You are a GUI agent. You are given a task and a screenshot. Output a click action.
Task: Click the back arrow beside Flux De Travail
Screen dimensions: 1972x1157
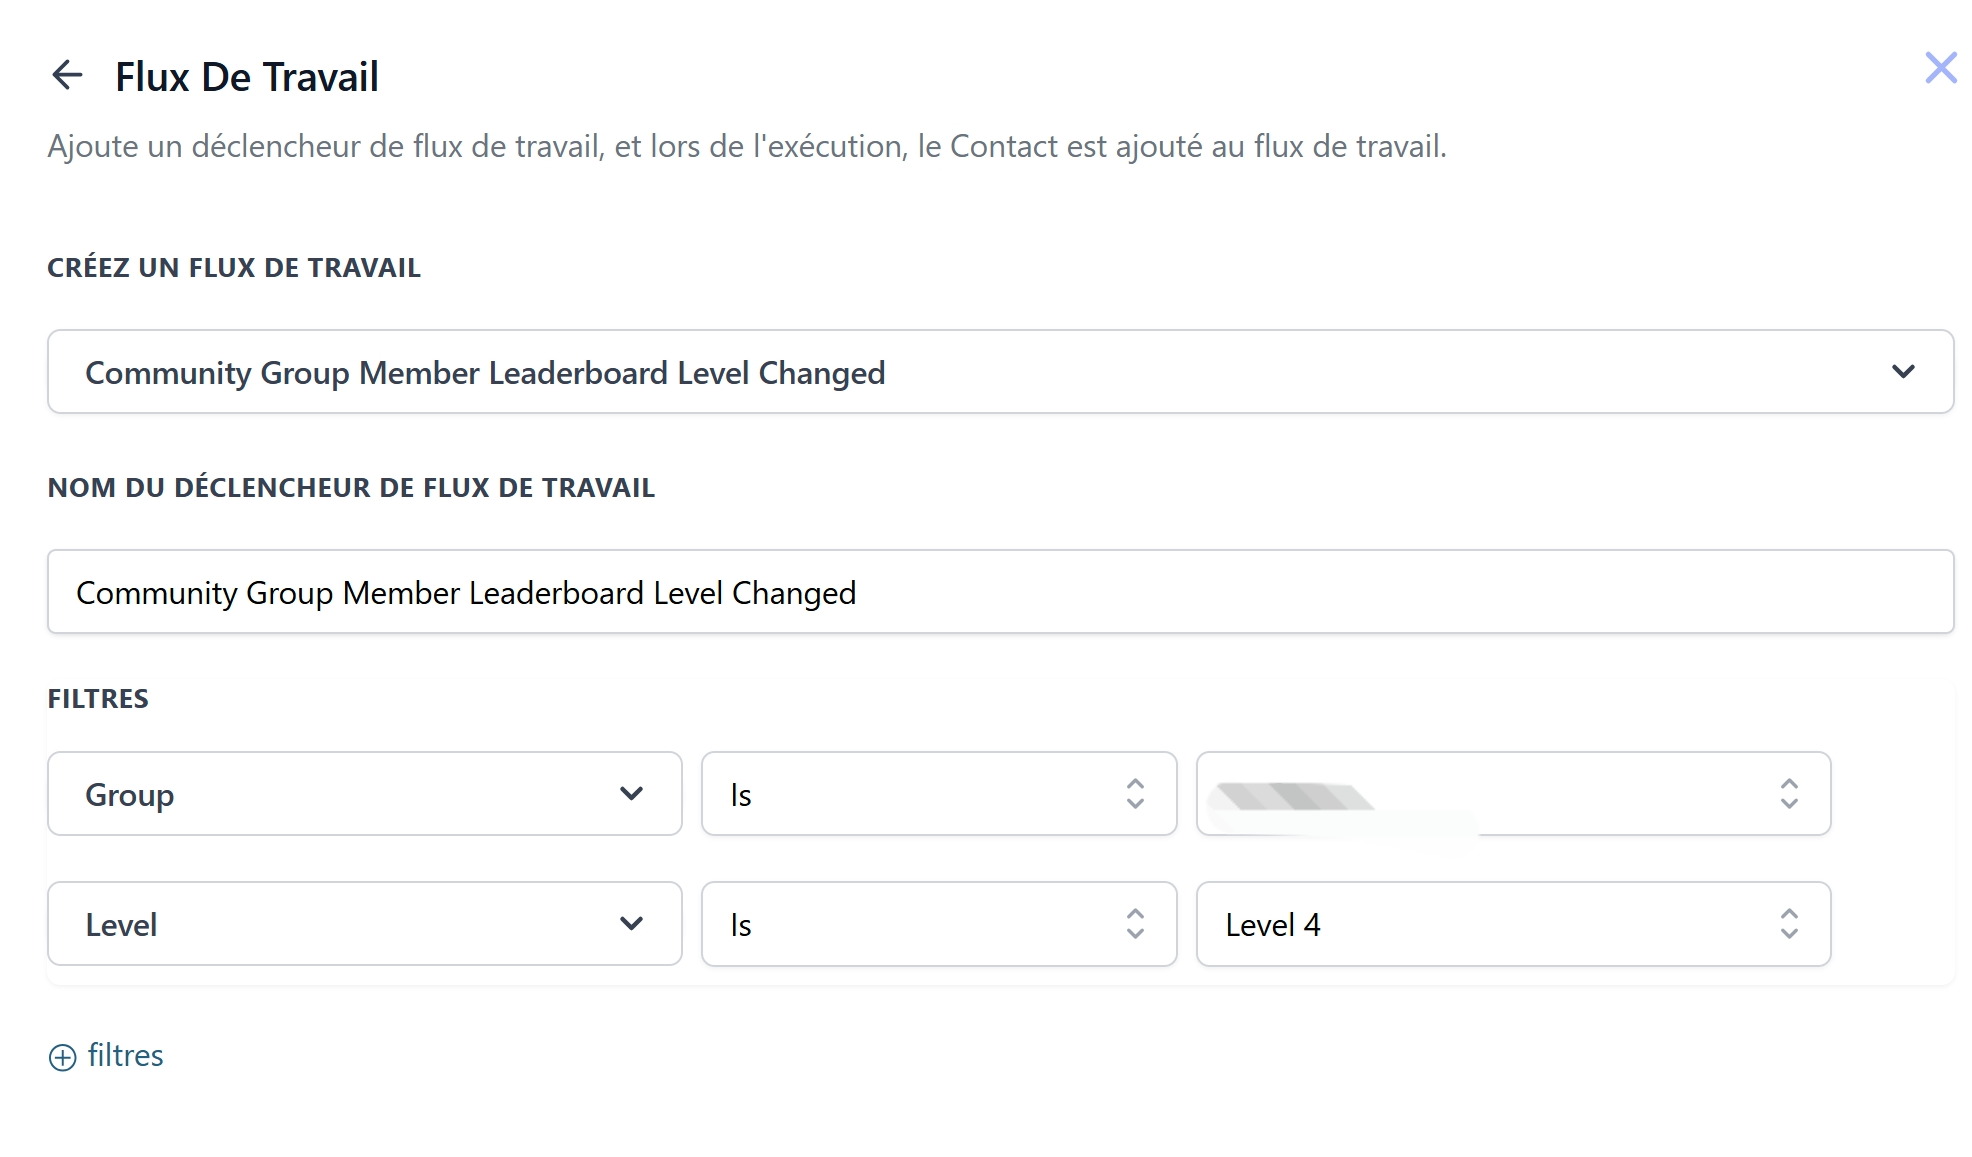(67, 75)
